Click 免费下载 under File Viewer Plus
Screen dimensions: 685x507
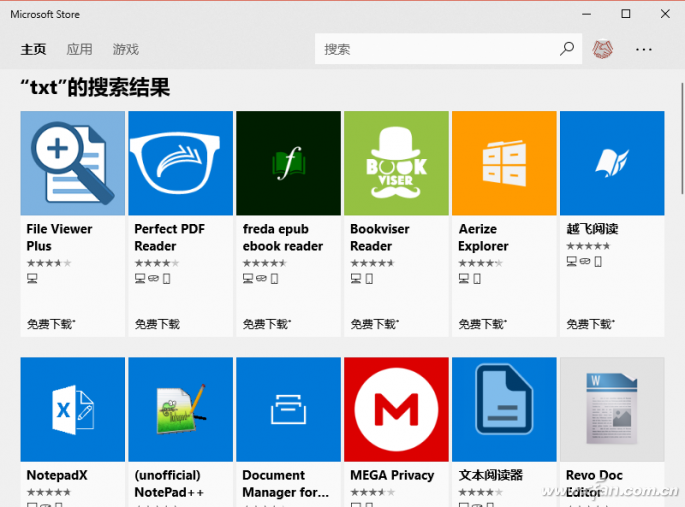(51, 324)
